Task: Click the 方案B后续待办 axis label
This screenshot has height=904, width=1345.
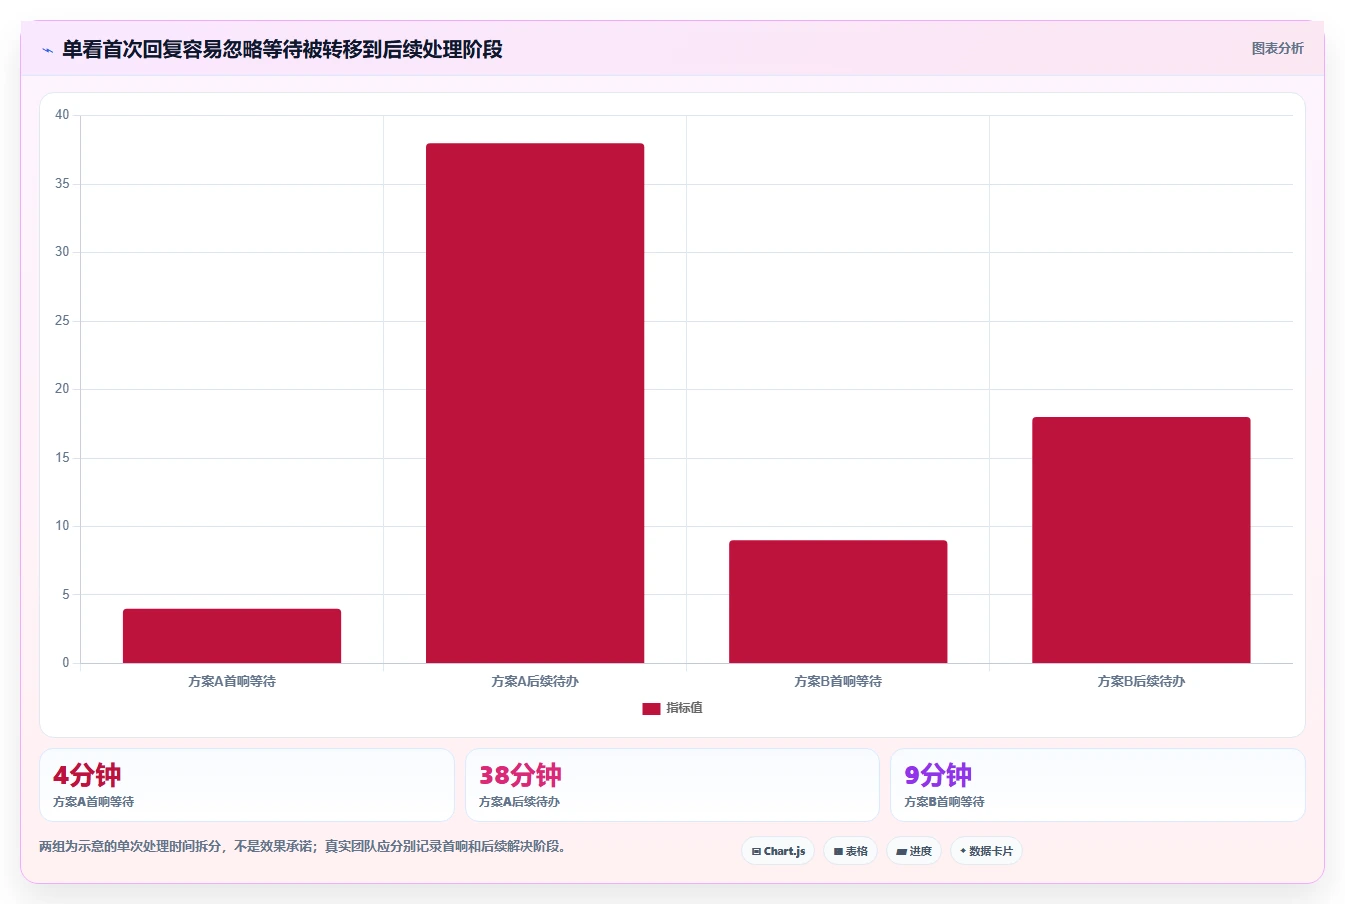Action: click(1141, 681)
